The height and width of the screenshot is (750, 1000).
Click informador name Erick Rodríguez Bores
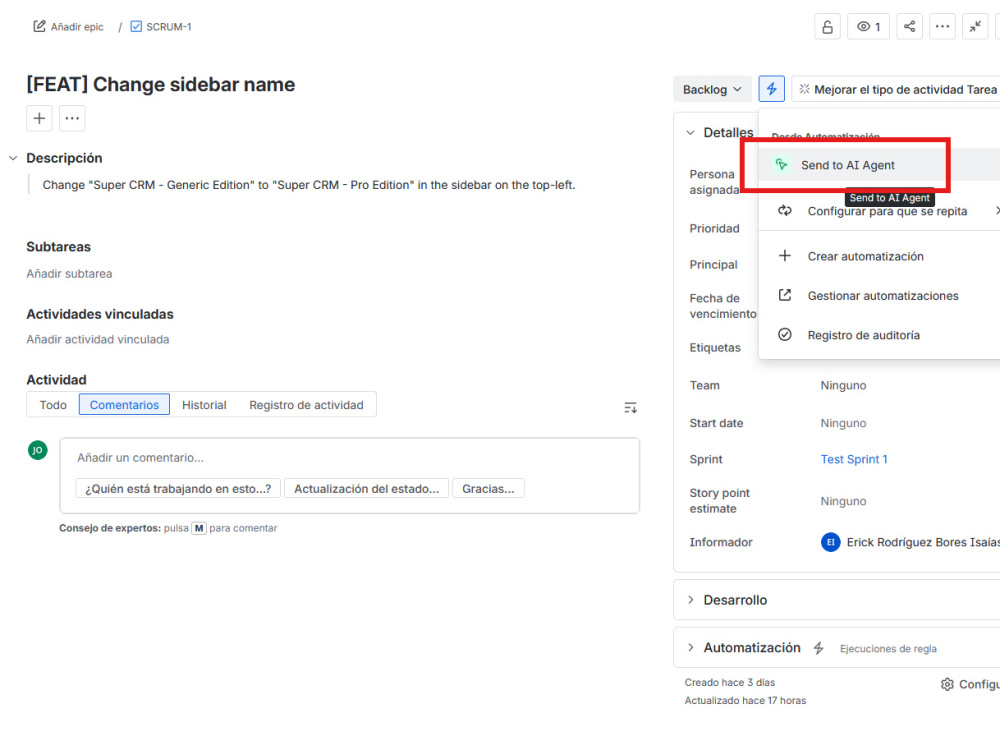pos(923,542)
